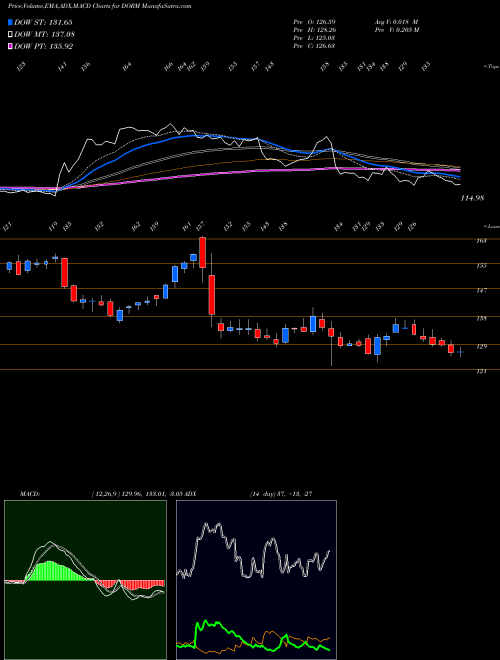Screen dimensions: 500x660
Task: Click the 'Pre C: 126.63' value
Action: (314, 46)
